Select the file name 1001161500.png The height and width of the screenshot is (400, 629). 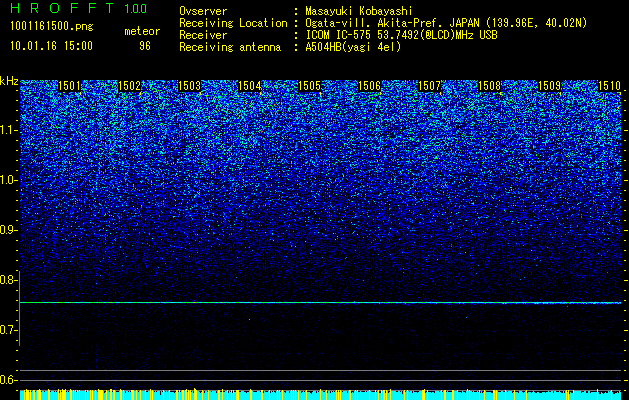[52, 26]
